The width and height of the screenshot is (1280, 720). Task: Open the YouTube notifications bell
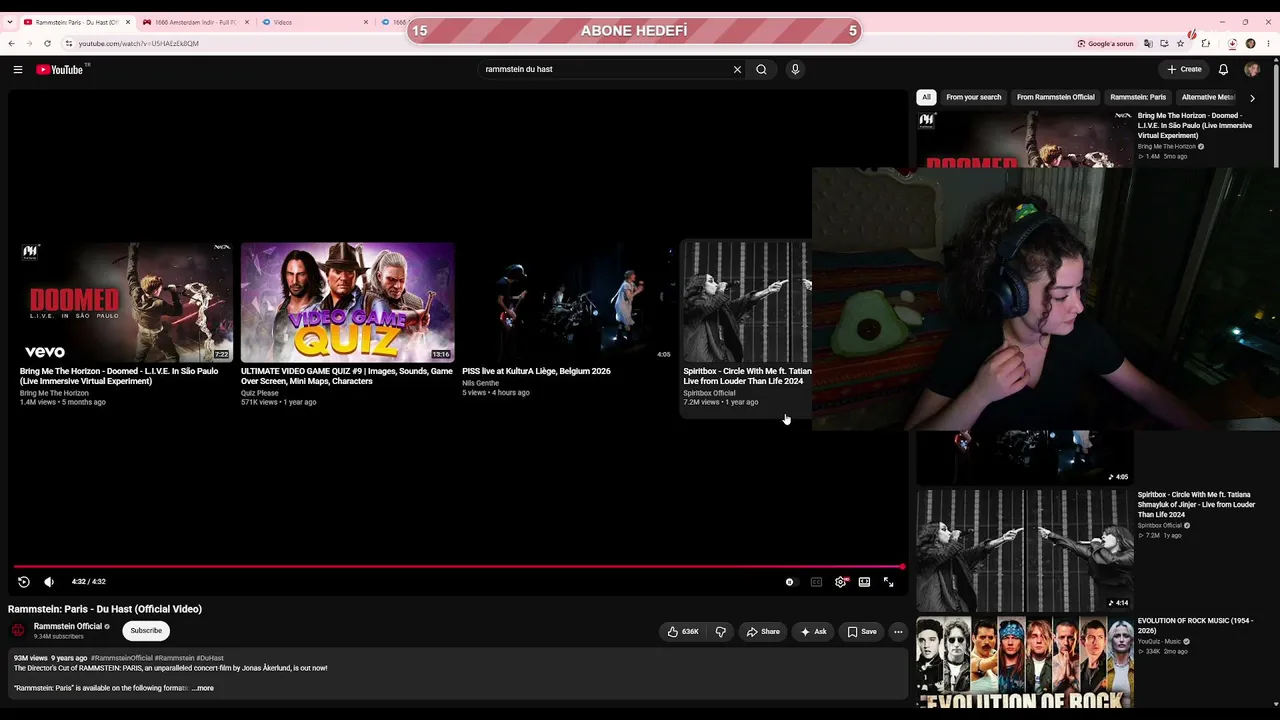click(x=1223, y=70)
